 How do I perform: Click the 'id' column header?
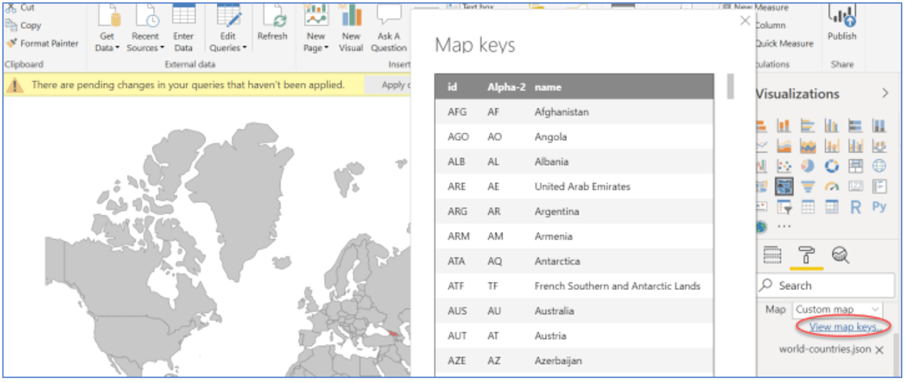[x=452, y=87]
